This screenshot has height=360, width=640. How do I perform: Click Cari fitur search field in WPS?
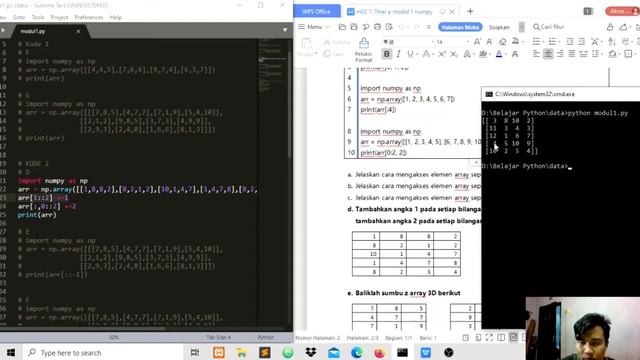coord(549,27)
